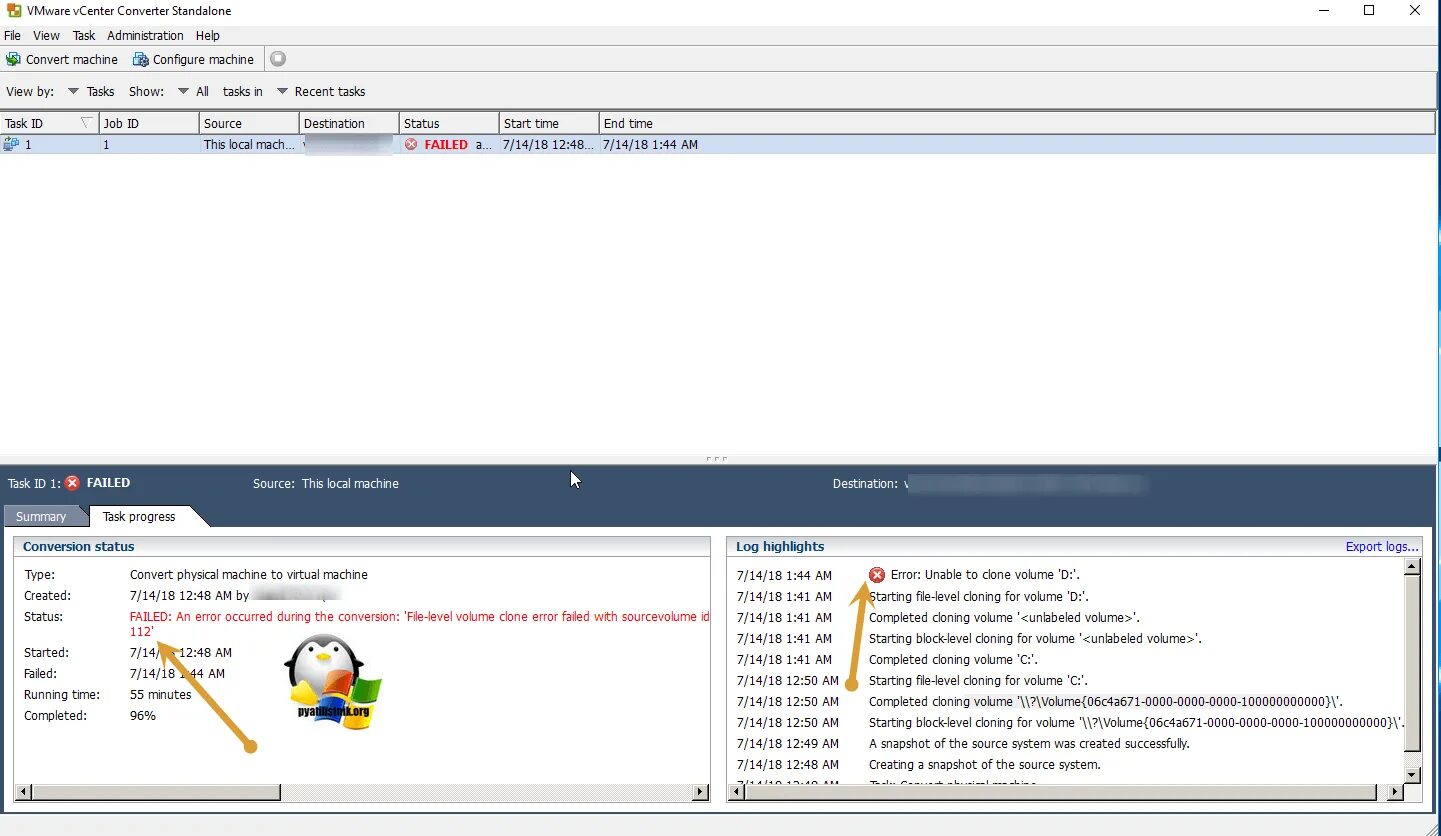
Task: Click 'Completed cloning volume <unlabeled volume>' entry
Action: click(1004, 617)
